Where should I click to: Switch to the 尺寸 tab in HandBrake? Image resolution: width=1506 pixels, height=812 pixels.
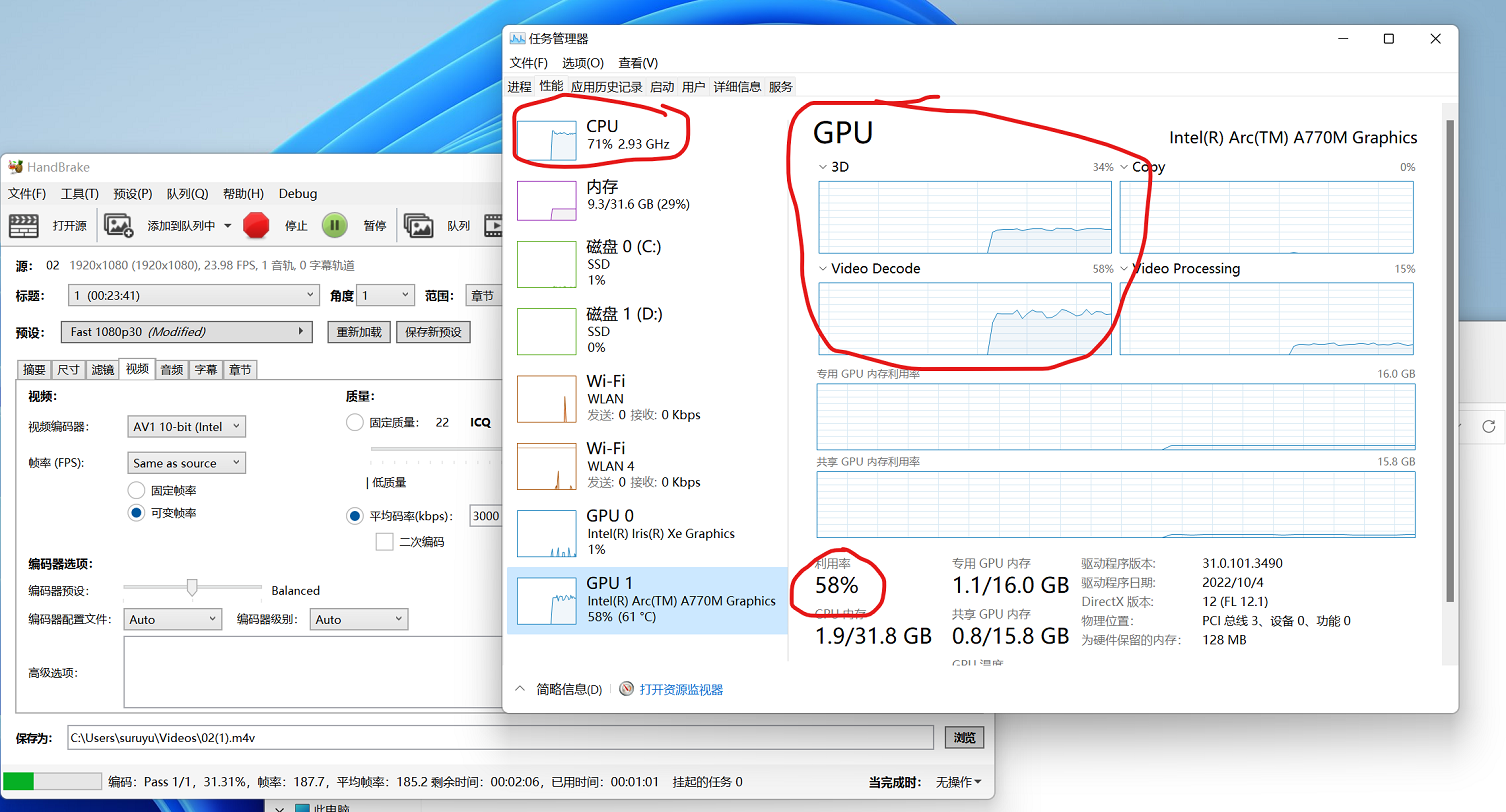pos(68,369)
